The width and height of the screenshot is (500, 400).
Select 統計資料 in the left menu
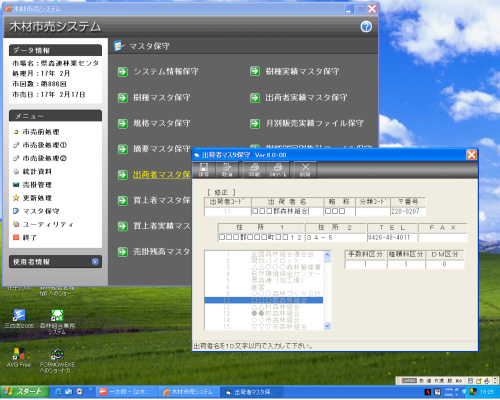[37, 172]
